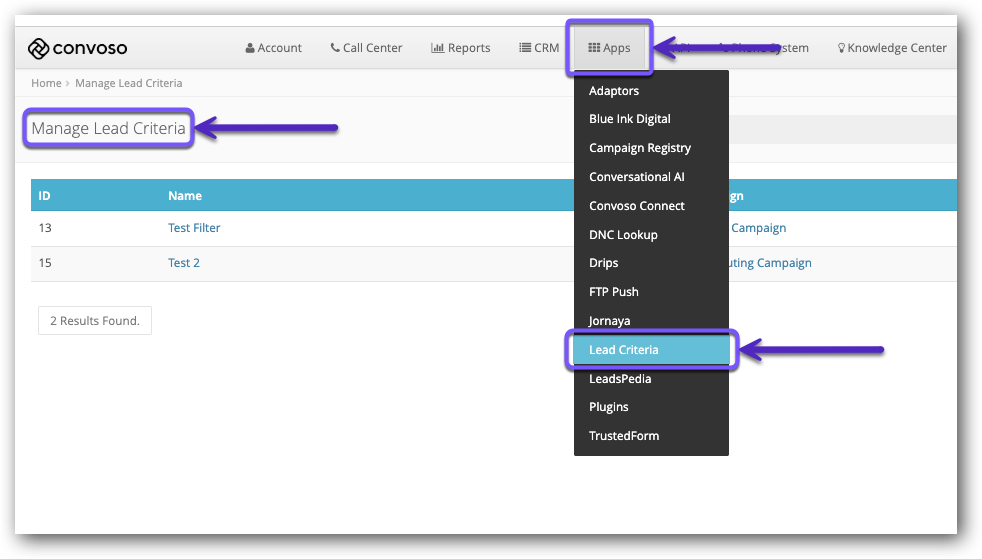Open the Test Filter criteria link
The width and height of the screenshot is (982, 559).
(x=194, y=228)
